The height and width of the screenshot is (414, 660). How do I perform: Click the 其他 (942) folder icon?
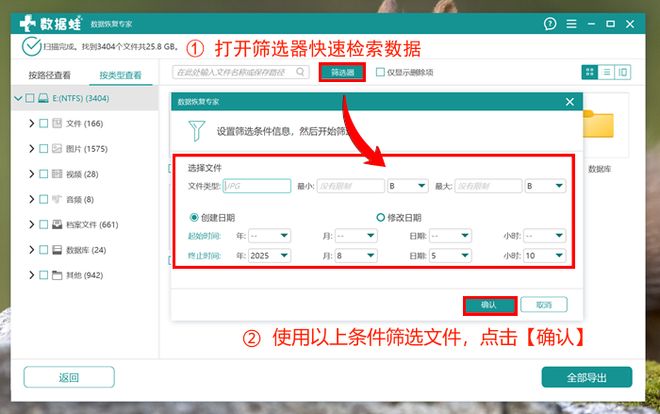point(57,275)
